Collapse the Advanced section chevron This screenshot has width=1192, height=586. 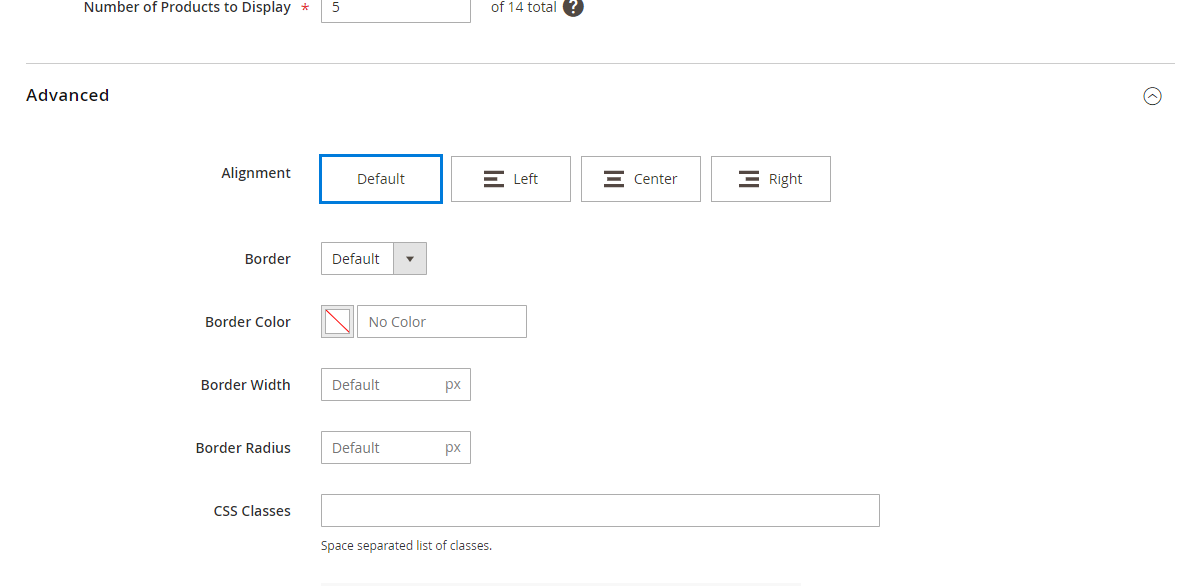(x=1152, y=97)
